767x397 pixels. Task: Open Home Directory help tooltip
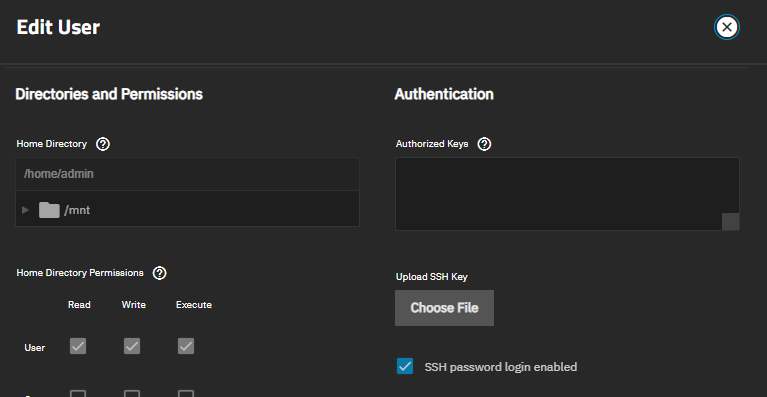click(x=103, y=144)
